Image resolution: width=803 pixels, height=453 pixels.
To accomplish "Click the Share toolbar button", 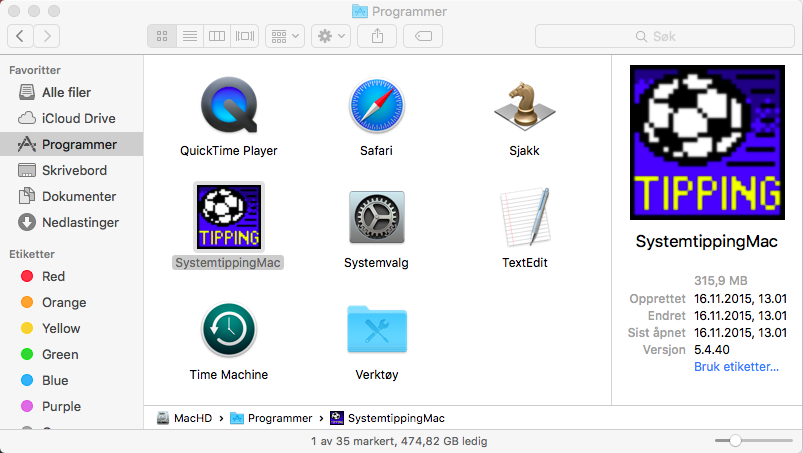I will pos(377,36).
